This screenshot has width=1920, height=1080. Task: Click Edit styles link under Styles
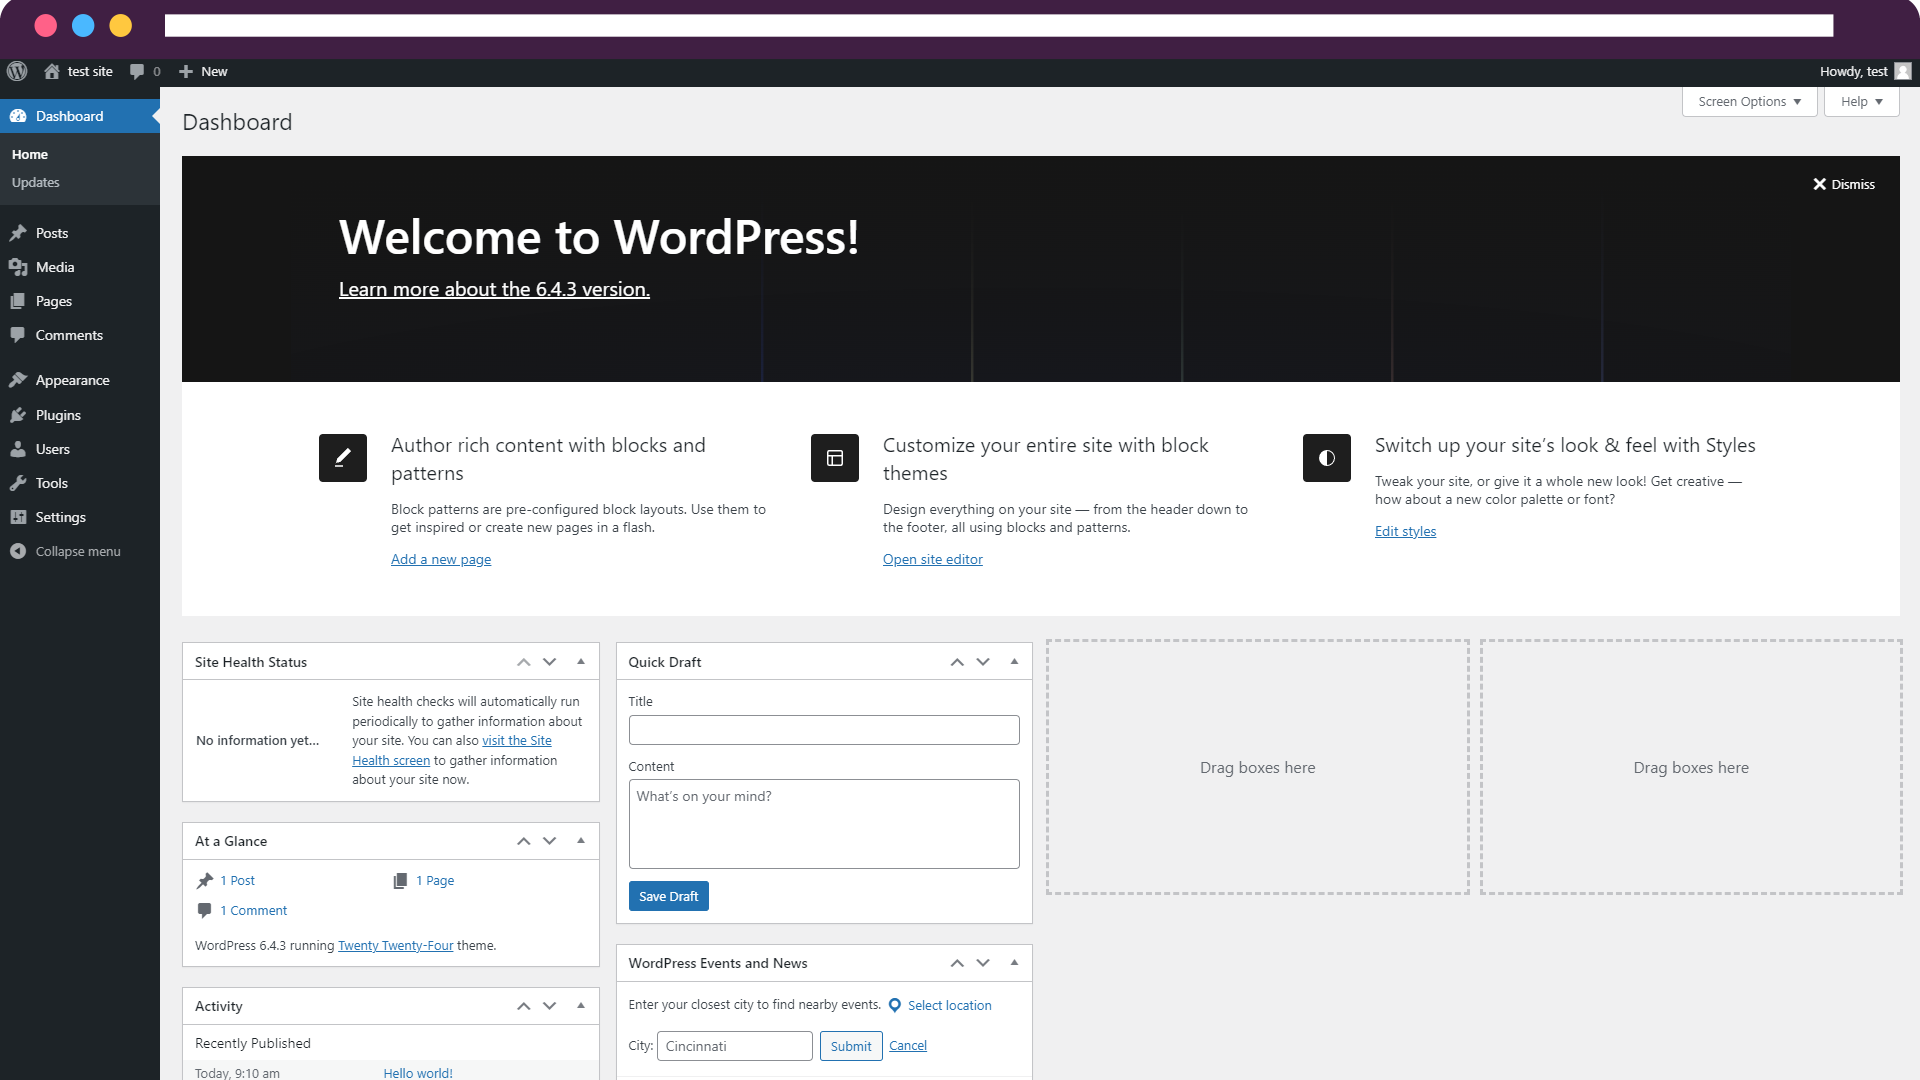click(x=1406, y=530)
